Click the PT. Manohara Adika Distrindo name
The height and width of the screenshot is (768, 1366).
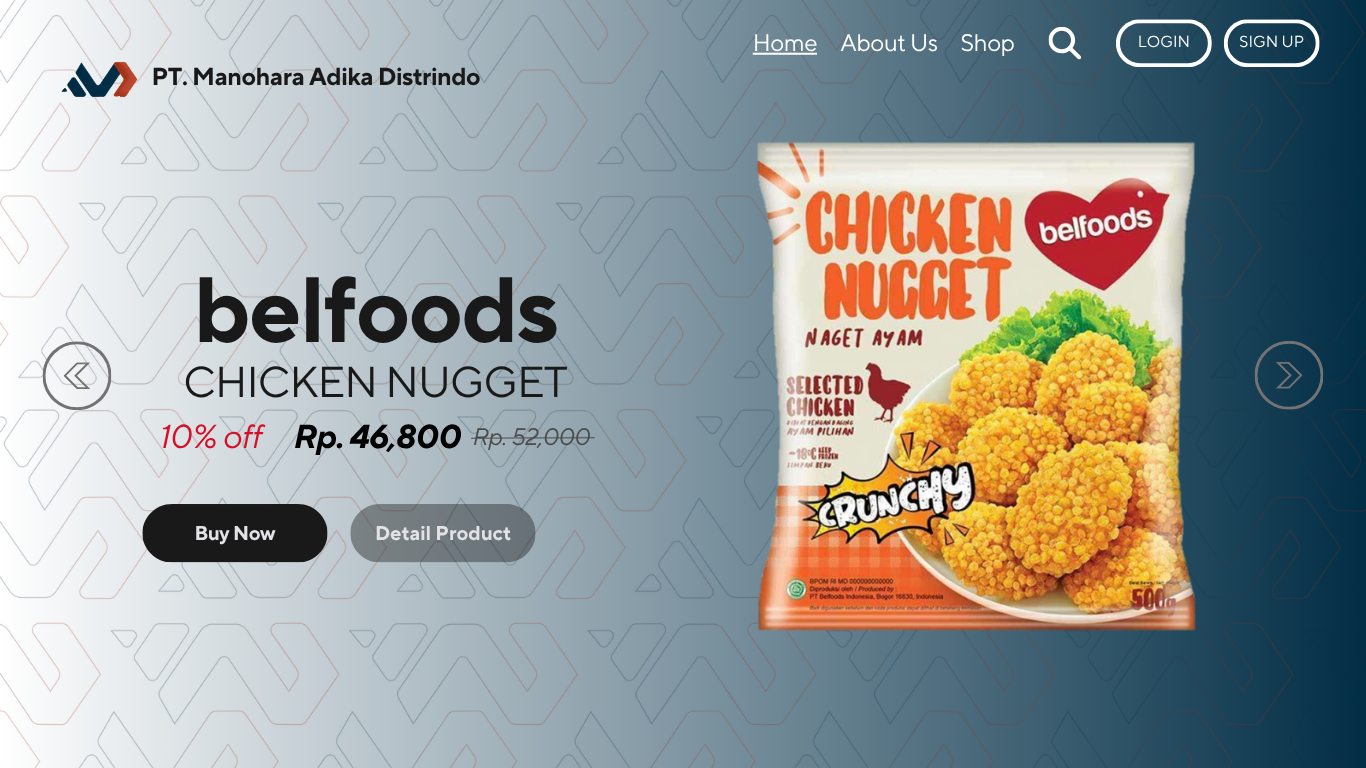[316, 77]
